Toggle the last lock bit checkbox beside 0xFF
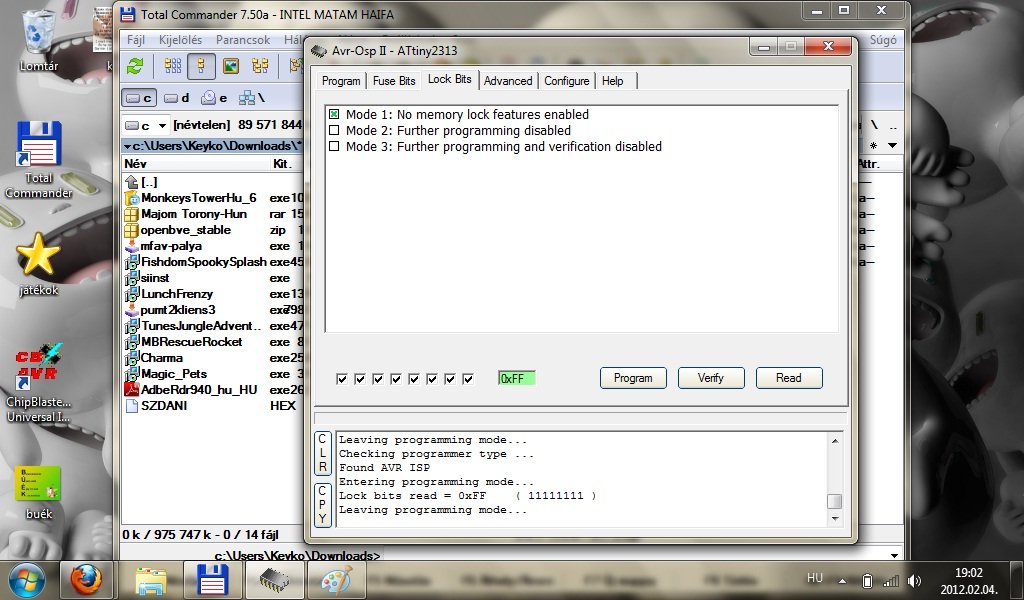Image resolution: width=1024 pixels, height=600 pixels. (x=468, y=379)
